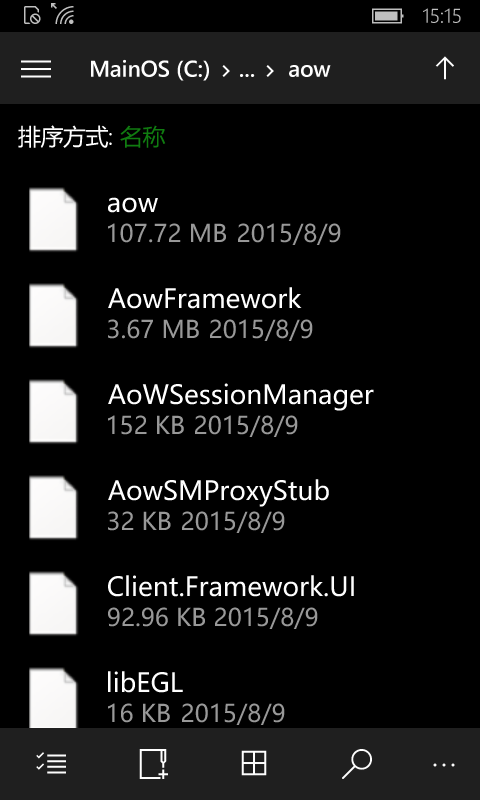Select the aow breadcrumb folder
Image resolution: width=480 pixels, height=800 pixels.
point(309,70)
